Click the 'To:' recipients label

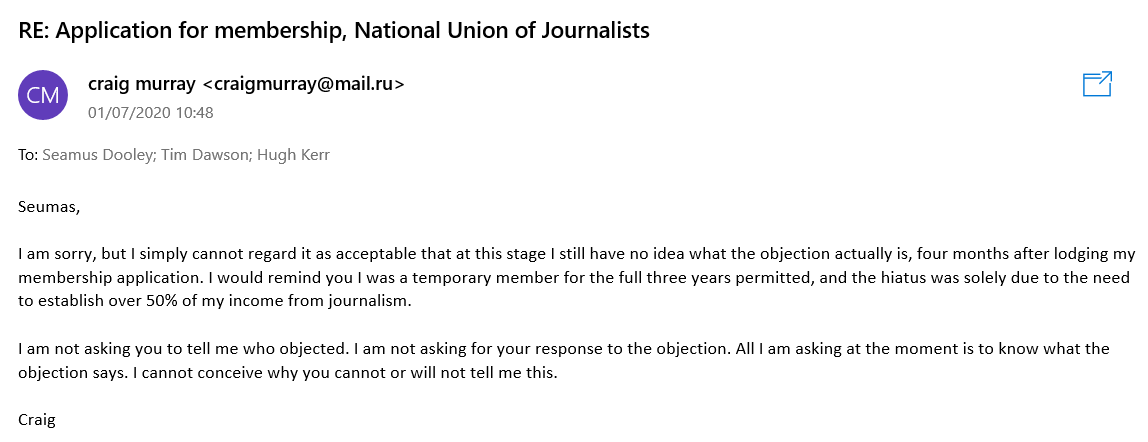pos(28,155)
